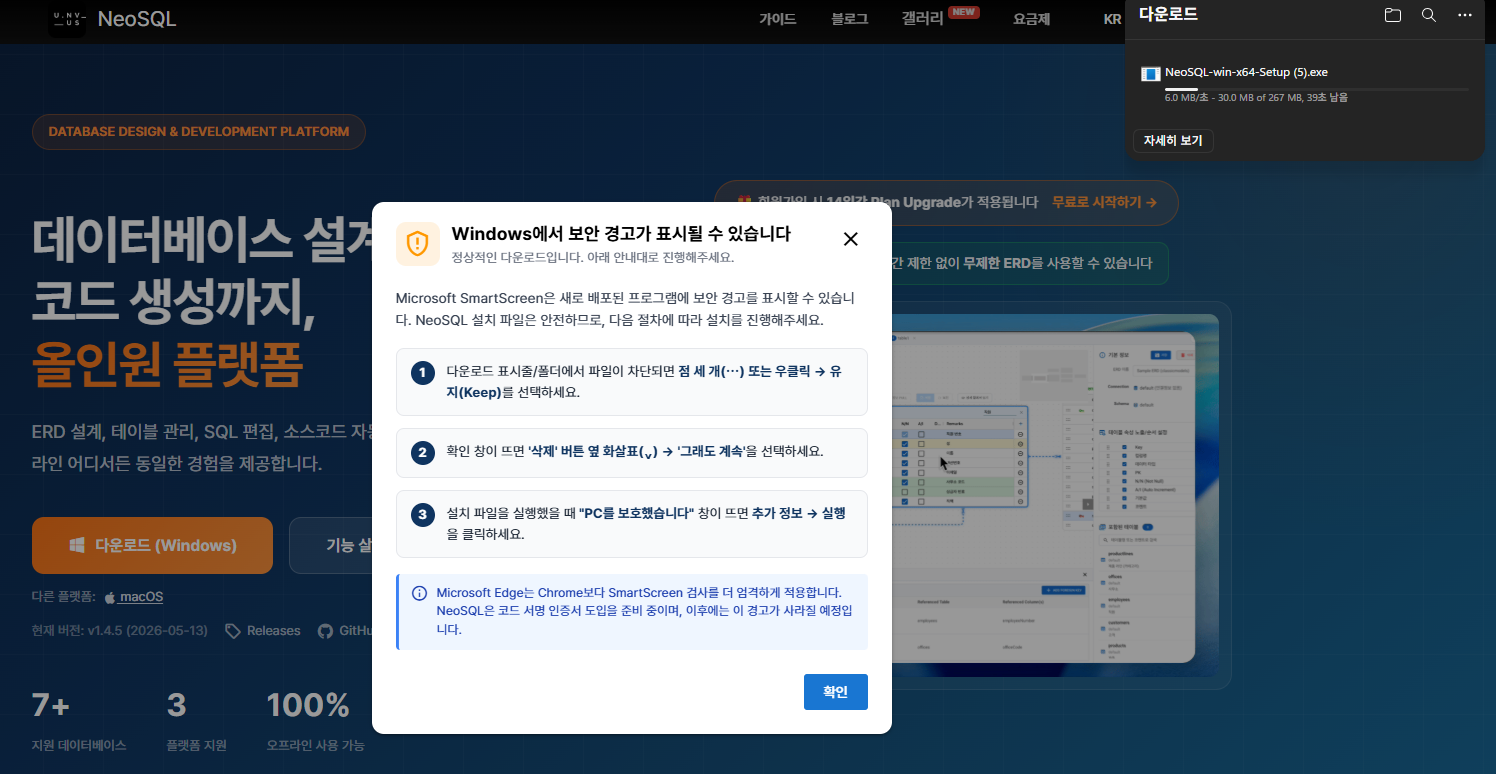Click the NEW badge beside 갤러리
This screenshot has width=1496, height=774.
(x=964, y=12)
